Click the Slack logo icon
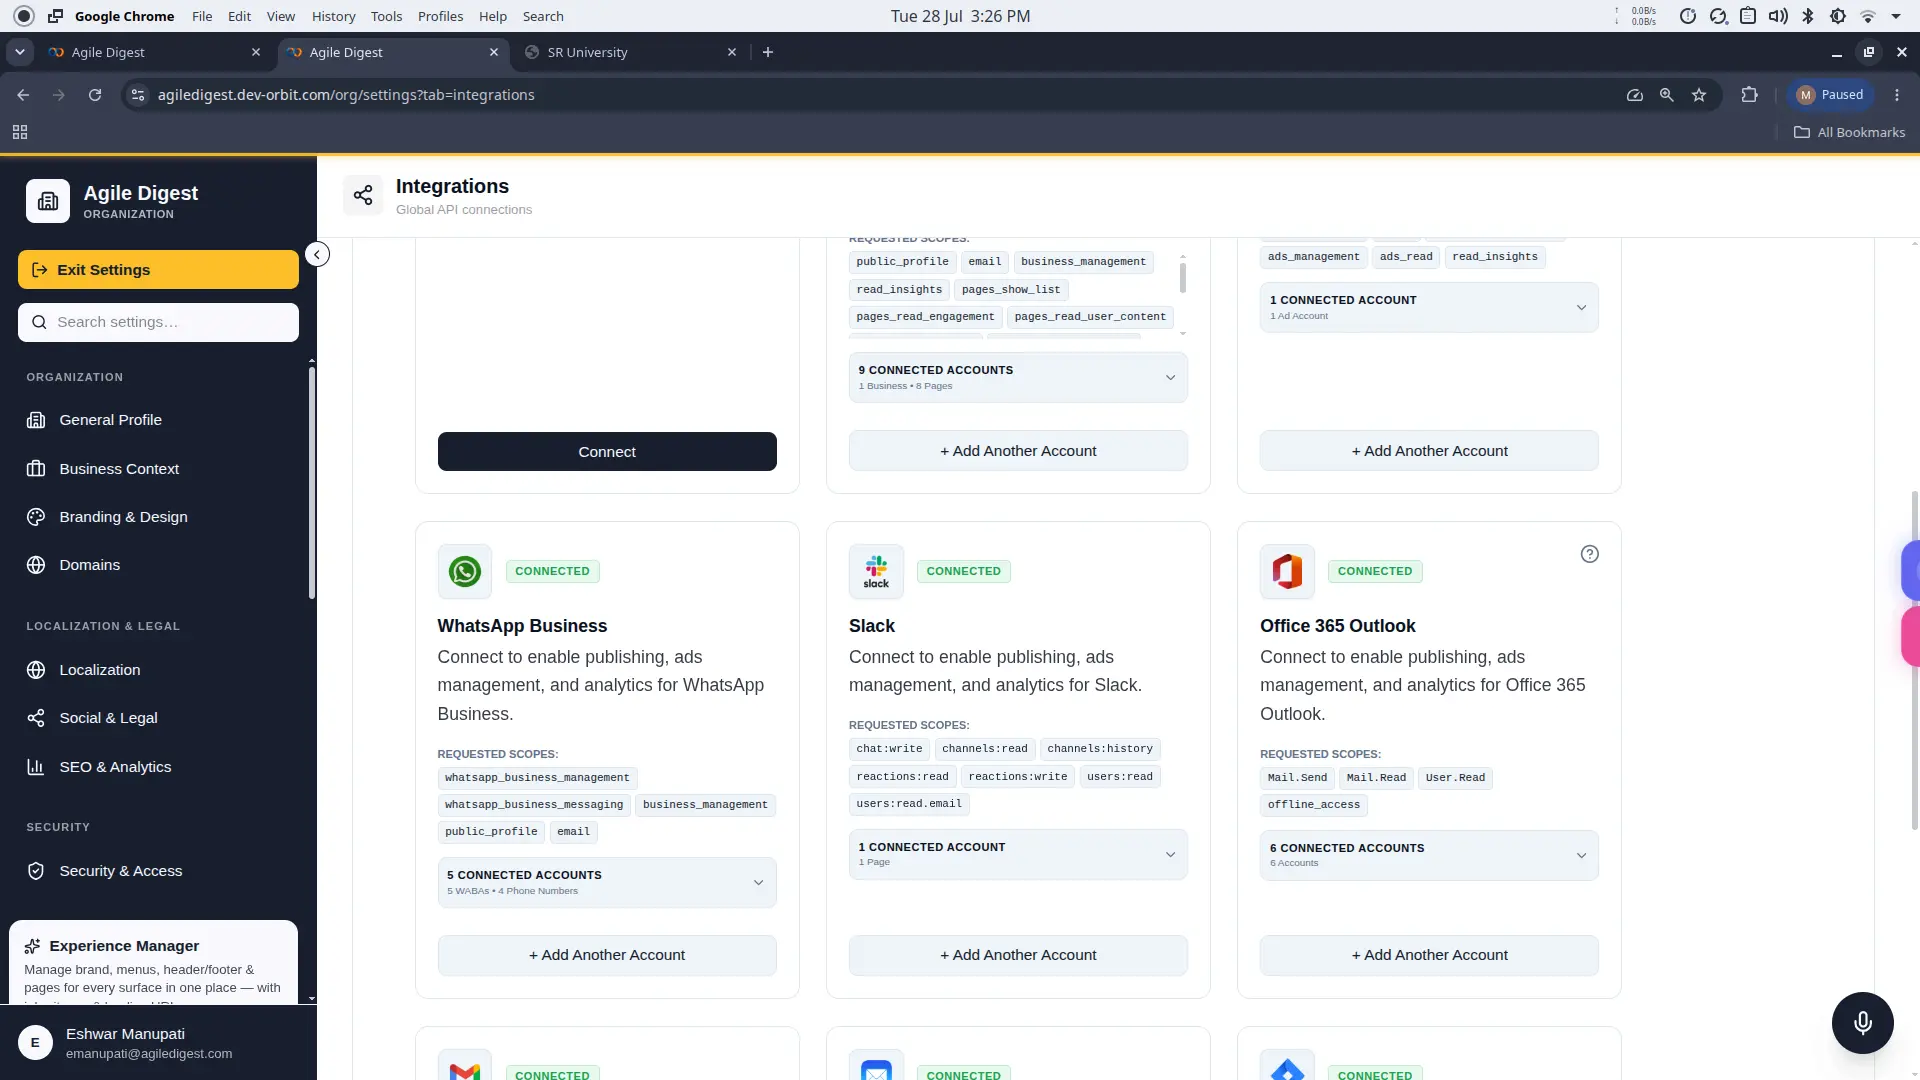Screen dimensions: 1920x1080 (876, 571)
